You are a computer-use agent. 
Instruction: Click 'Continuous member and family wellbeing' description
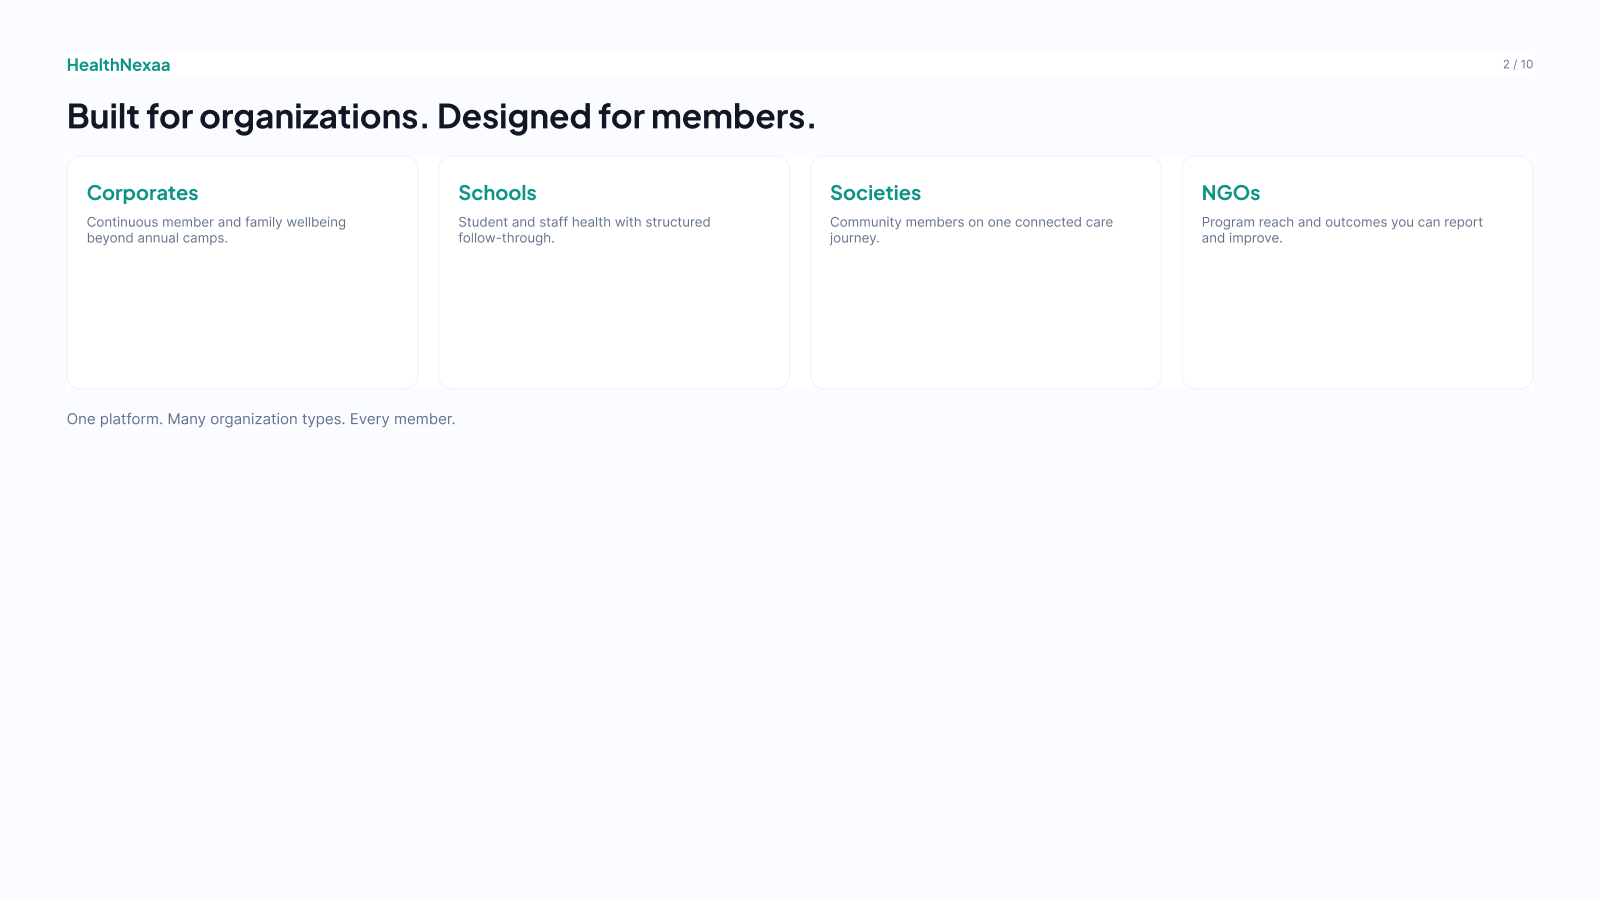[x=216, y=230]
